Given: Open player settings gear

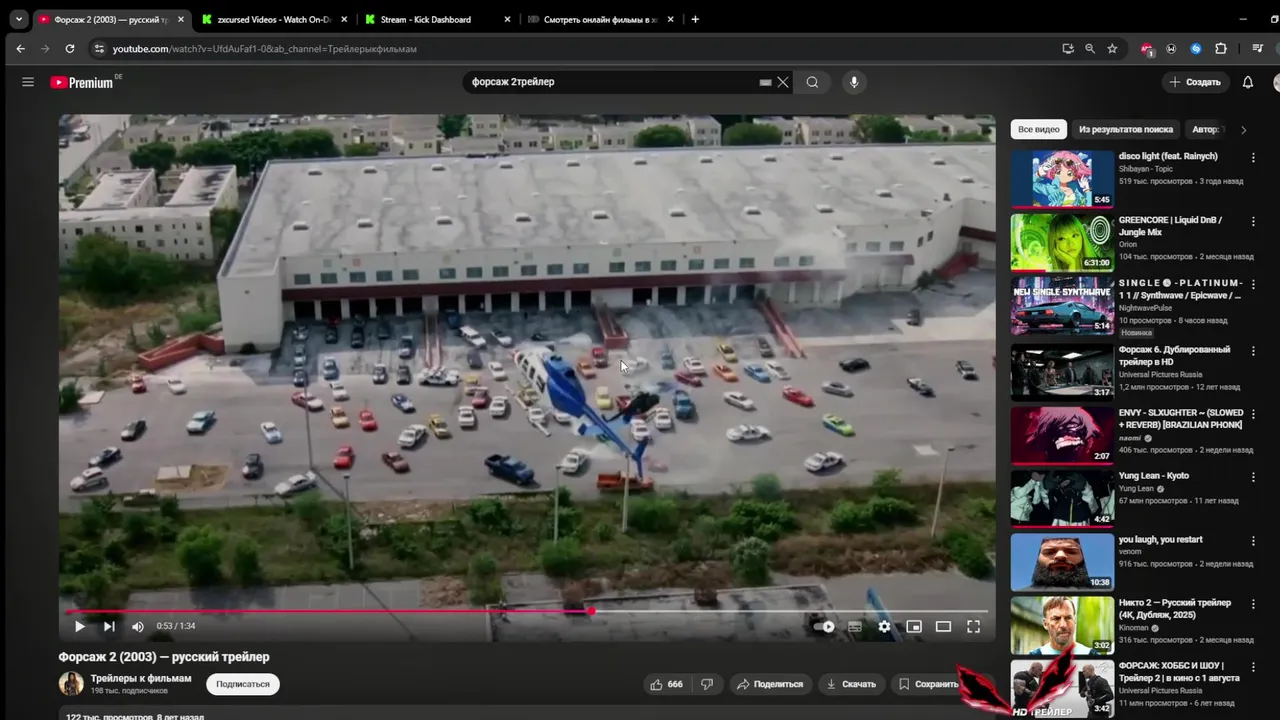Looking at the screenshot, I should pyautogui.click(x=884, y=627).
